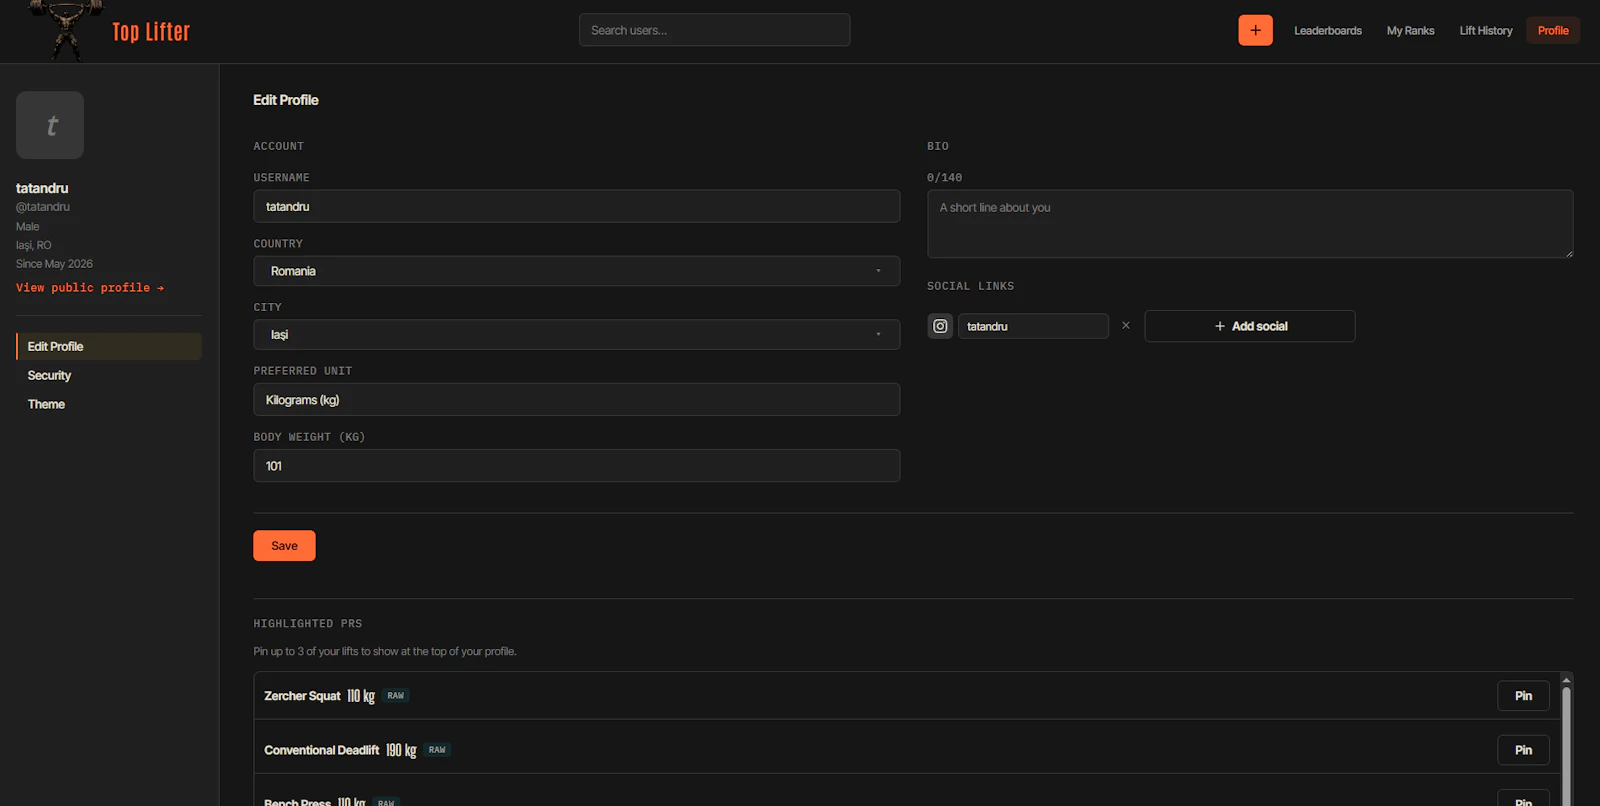Click the Body Weight input field

[577, 466]
